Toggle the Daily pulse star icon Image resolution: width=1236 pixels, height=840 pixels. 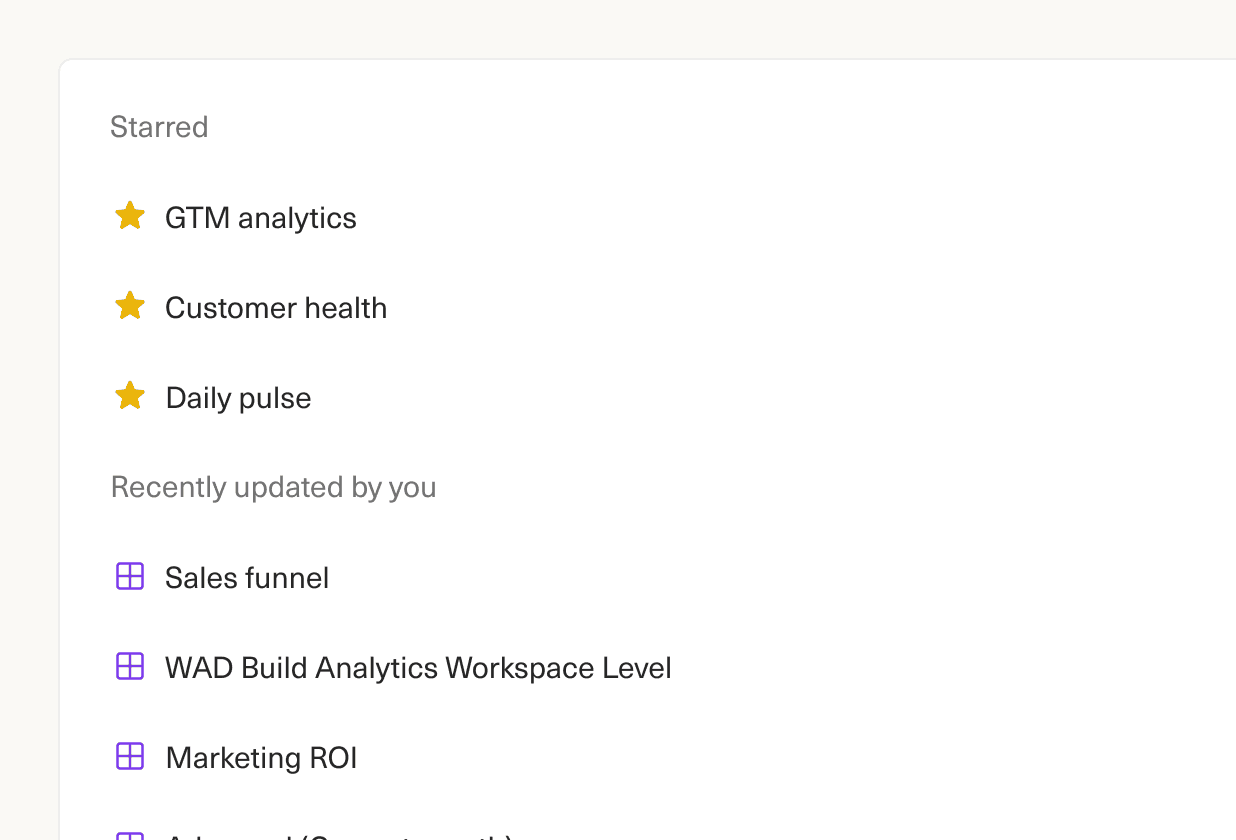[130, 396]
